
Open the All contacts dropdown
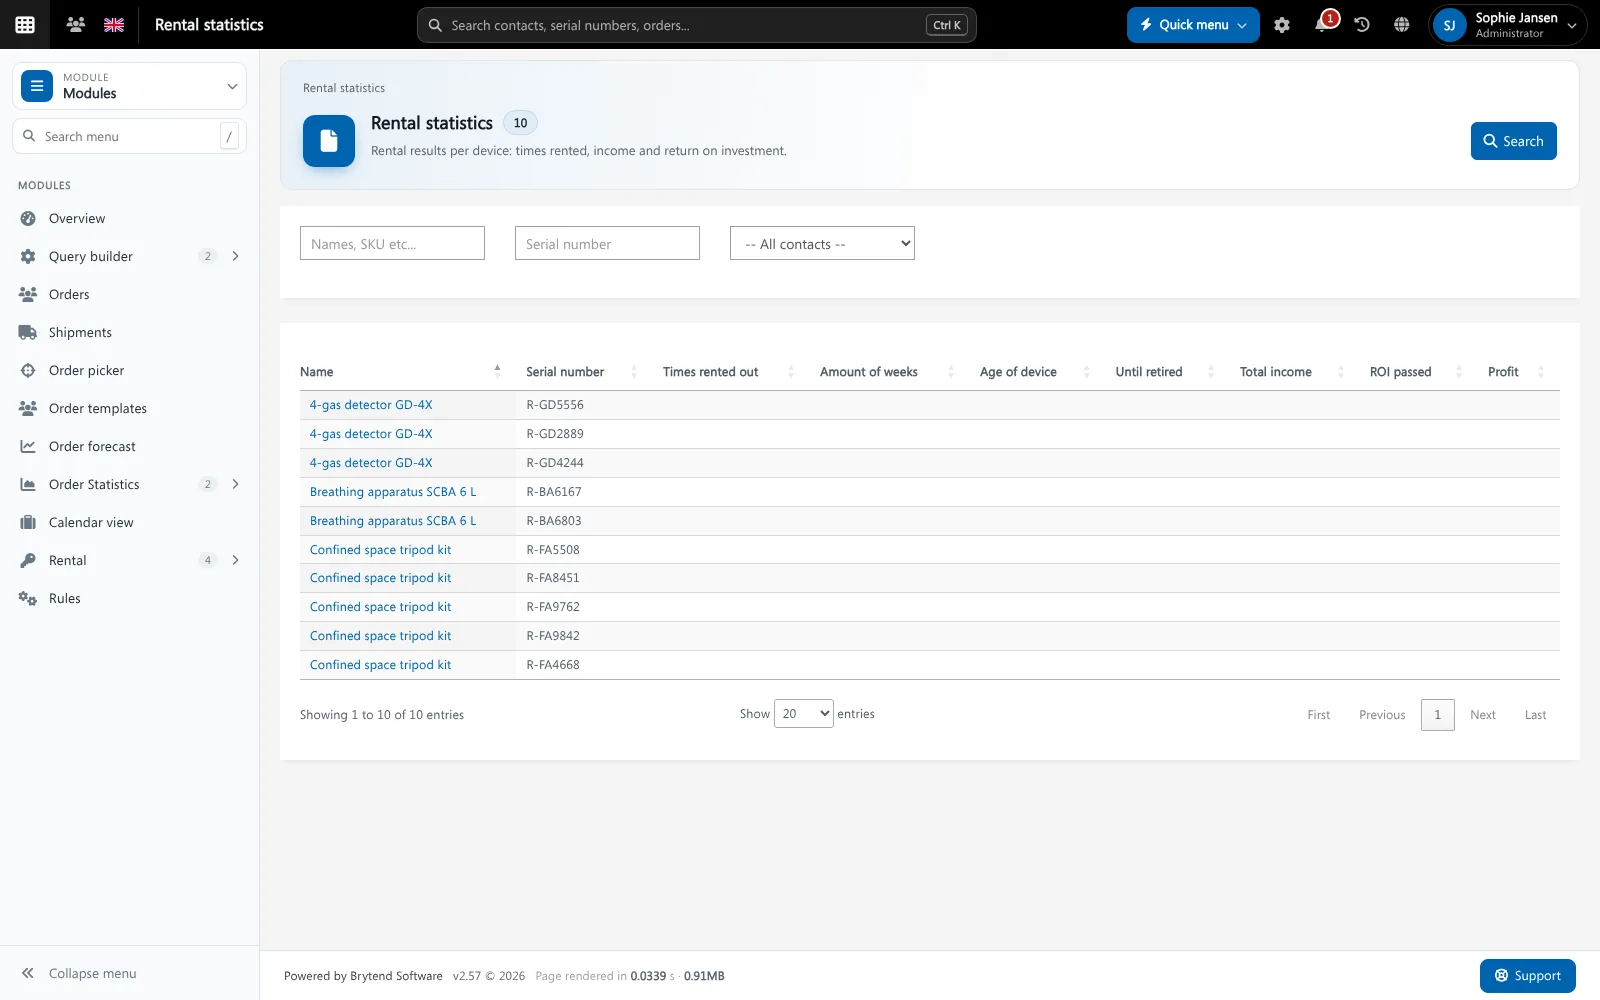tap(822, 243)
